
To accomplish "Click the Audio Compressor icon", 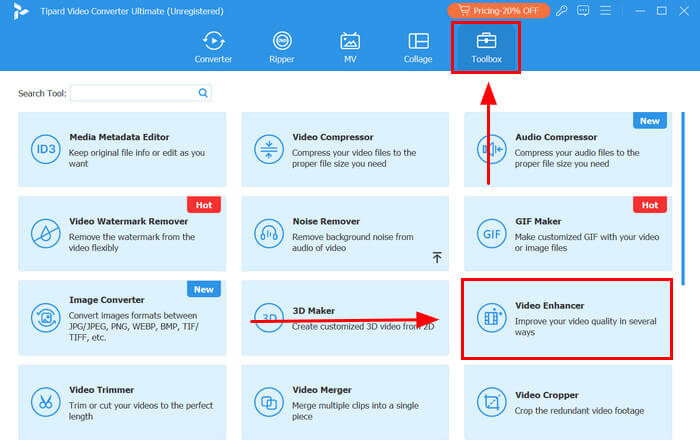I will coord(491,150).
